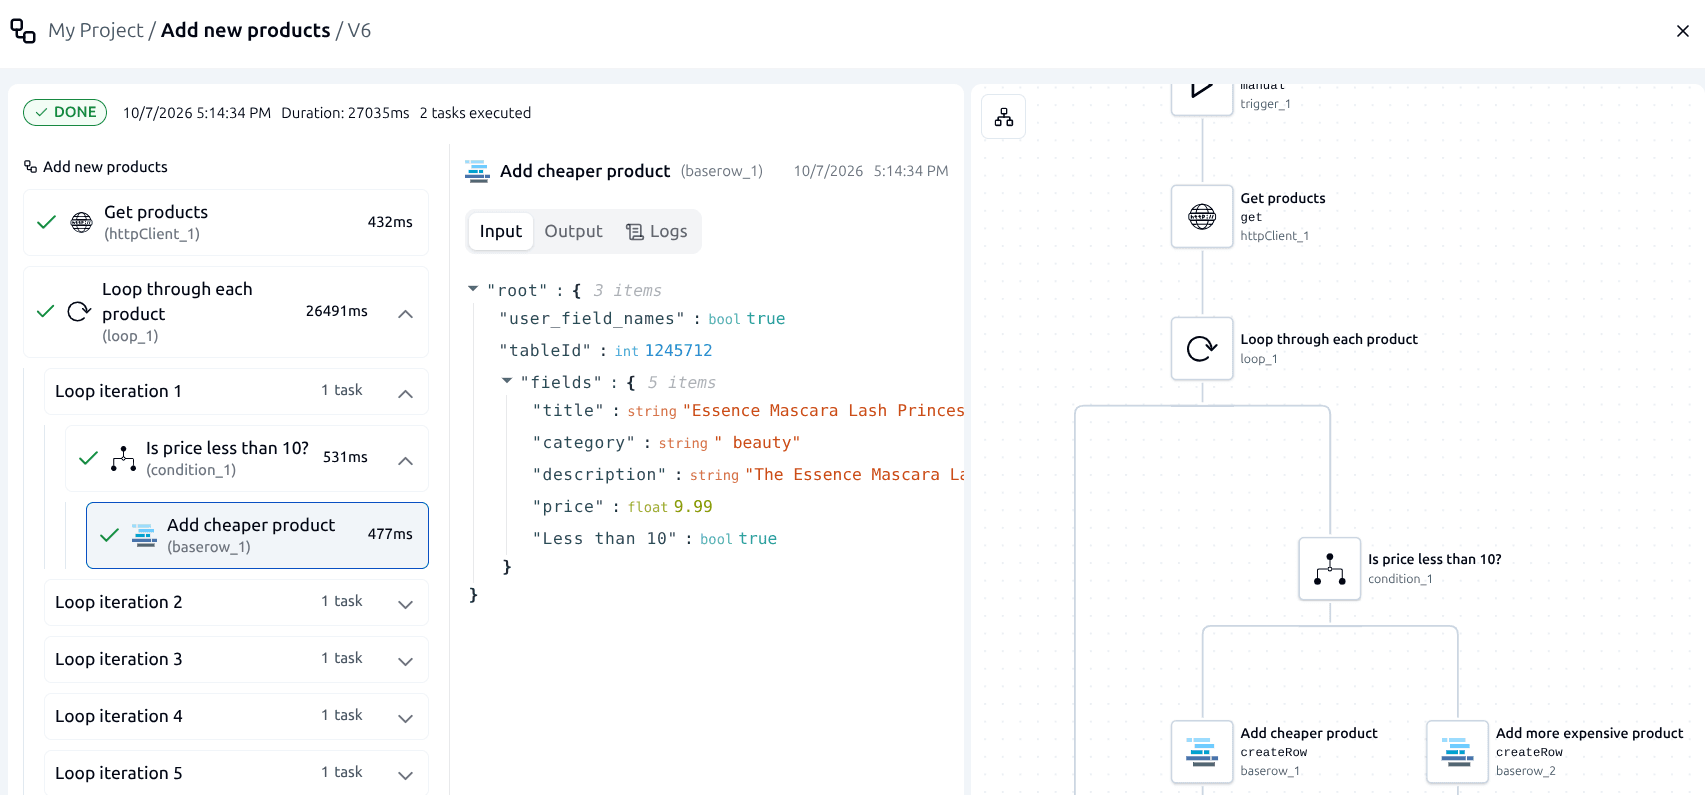Select the Add cheaper product baserow node
The image size is (1705, 795).
click(x=1202, y=751)
